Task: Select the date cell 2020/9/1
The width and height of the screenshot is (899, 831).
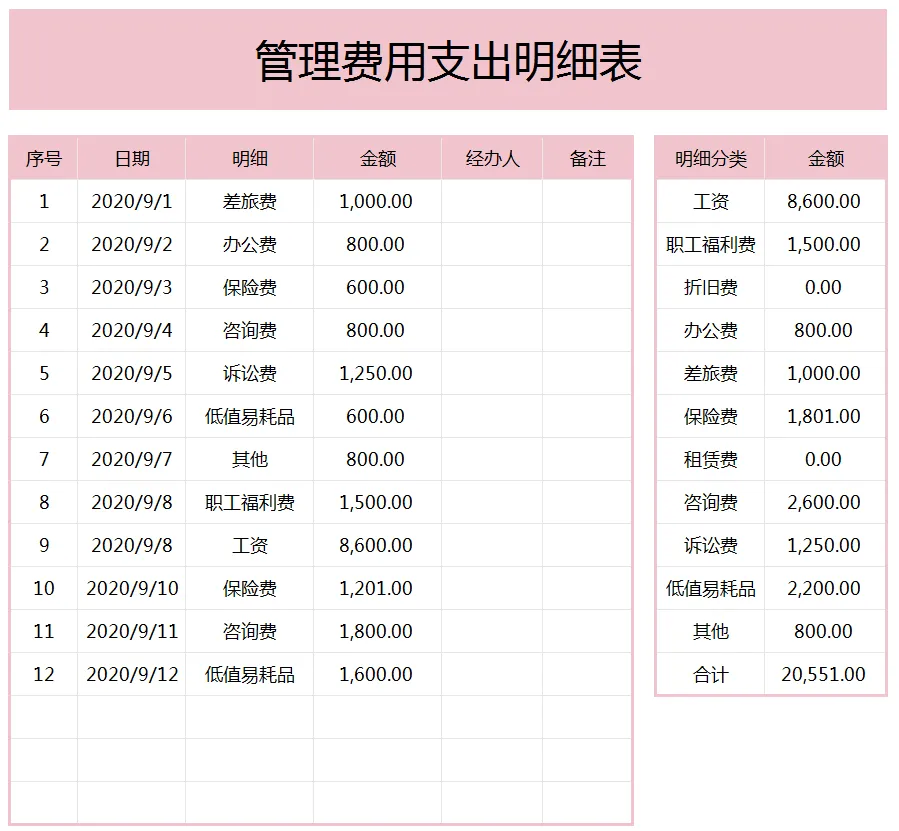Action: pos(132,201)
